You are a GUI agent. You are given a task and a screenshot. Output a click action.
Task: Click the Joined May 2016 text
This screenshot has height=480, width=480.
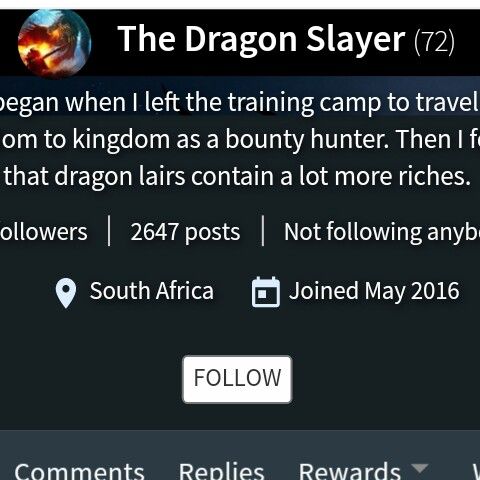(374, 291)
